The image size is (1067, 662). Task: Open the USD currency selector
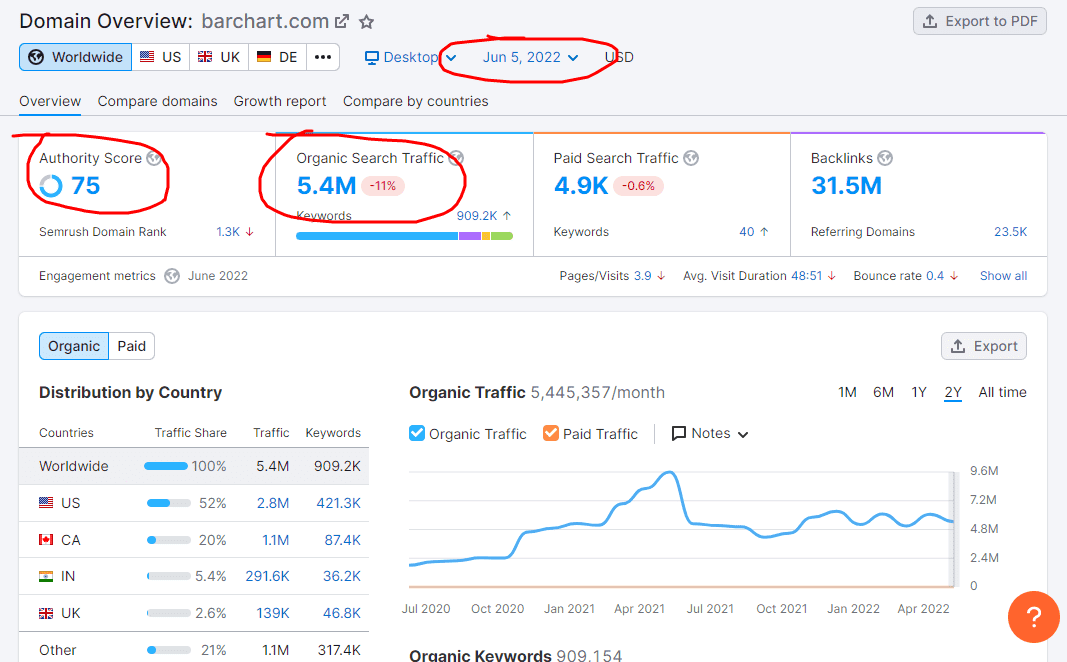point(619,57)
